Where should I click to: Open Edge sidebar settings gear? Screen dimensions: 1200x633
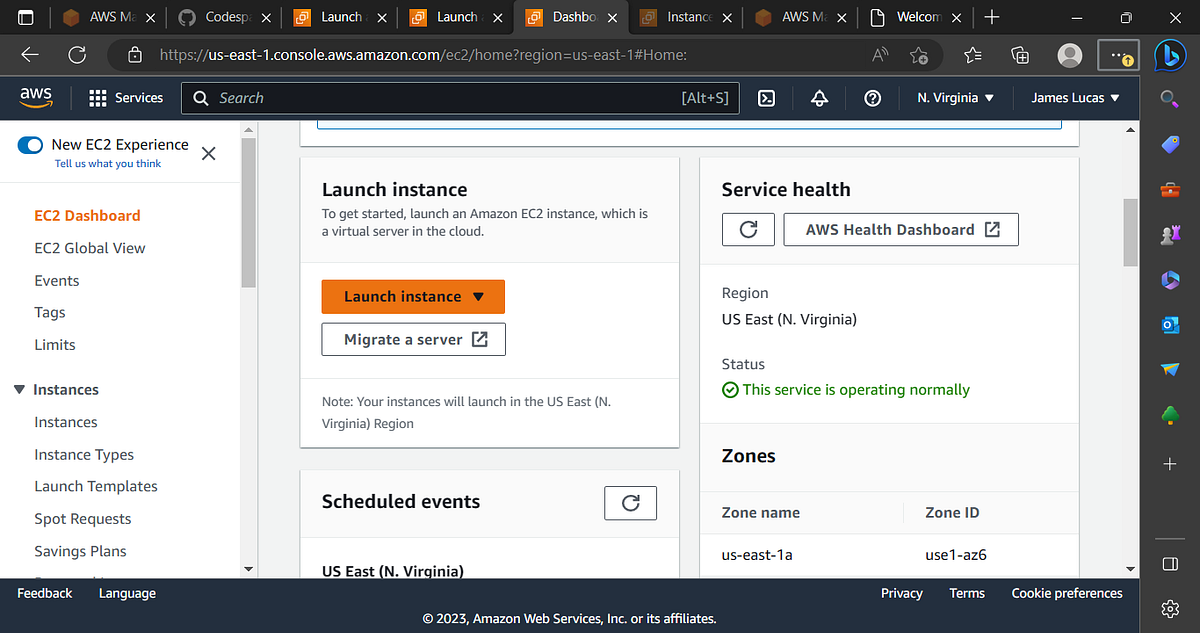point(1170,608)
